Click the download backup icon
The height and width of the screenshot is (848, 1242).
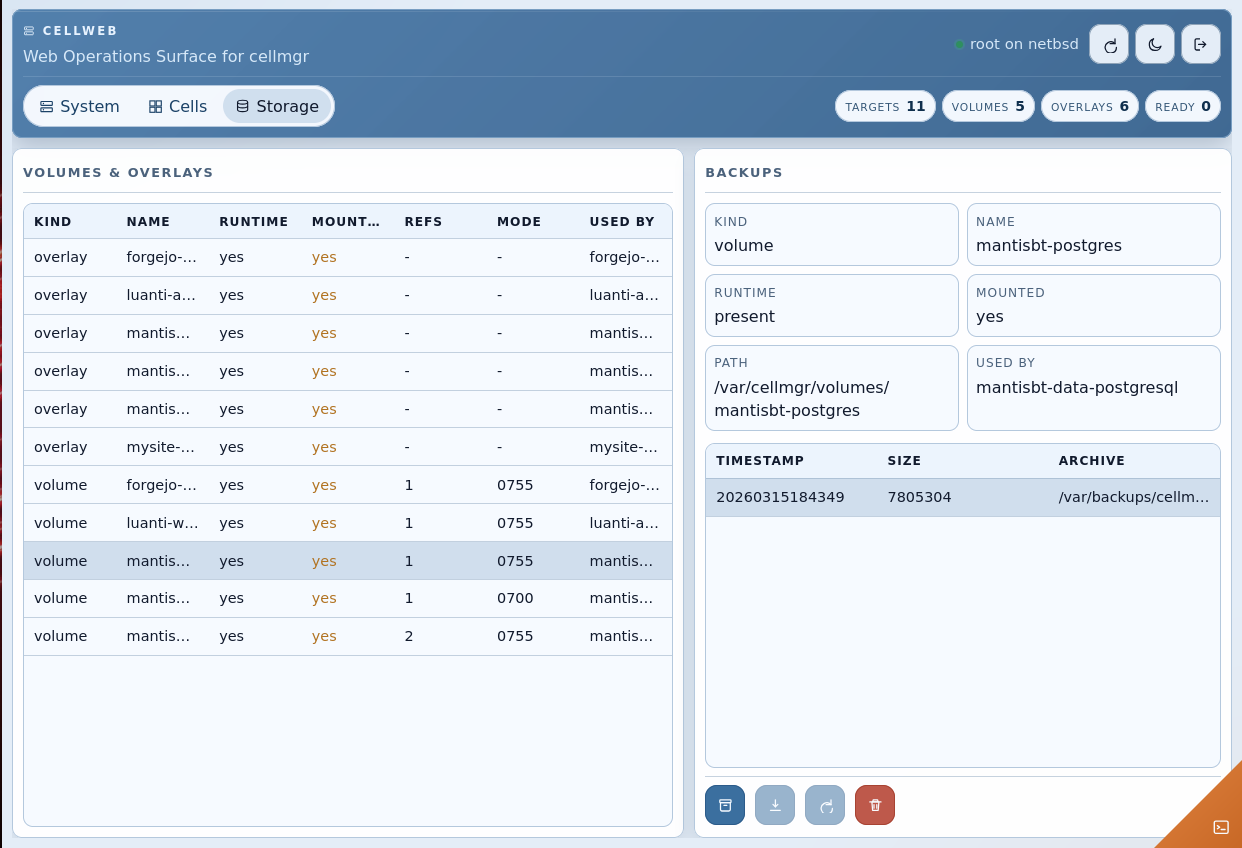[x=775, y=805]
